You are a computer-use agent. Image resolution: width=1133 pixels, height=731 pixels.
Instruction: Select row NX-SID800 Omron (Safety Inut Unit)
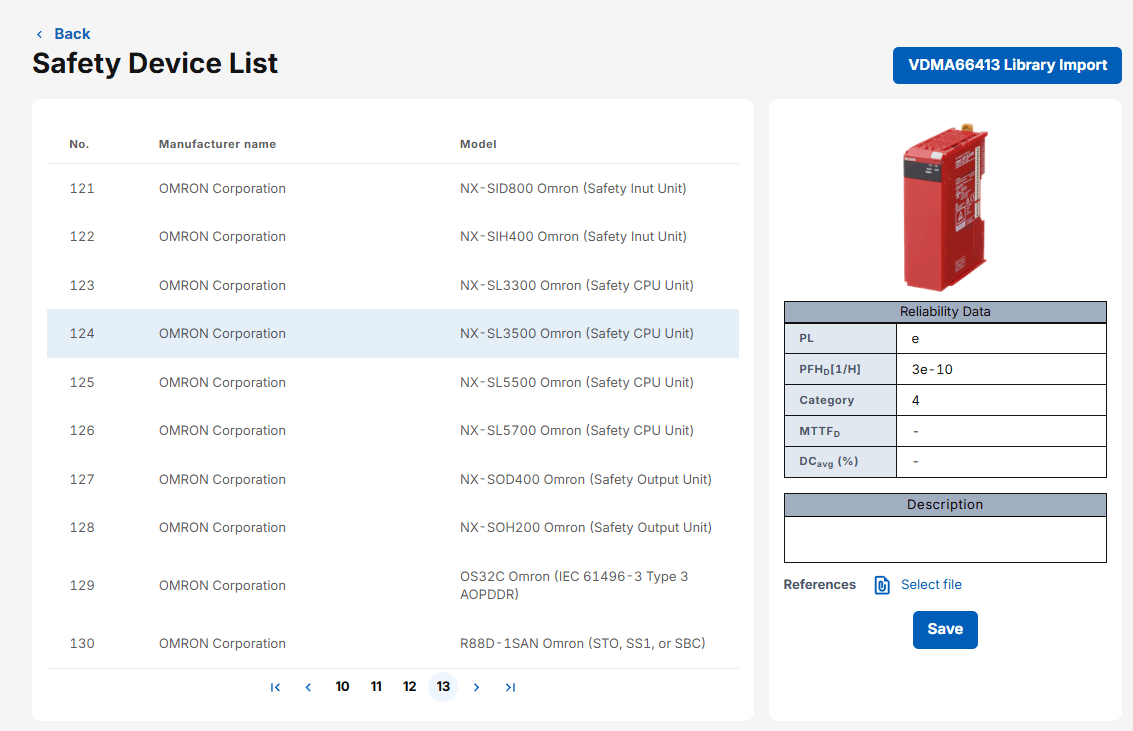393,189
